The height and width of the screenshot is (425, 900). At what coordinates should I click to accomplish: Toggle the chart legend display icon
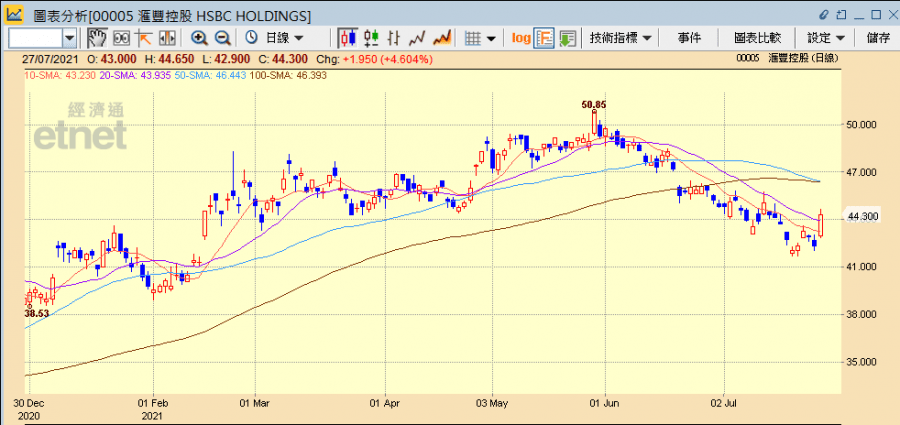pos(545,38)
